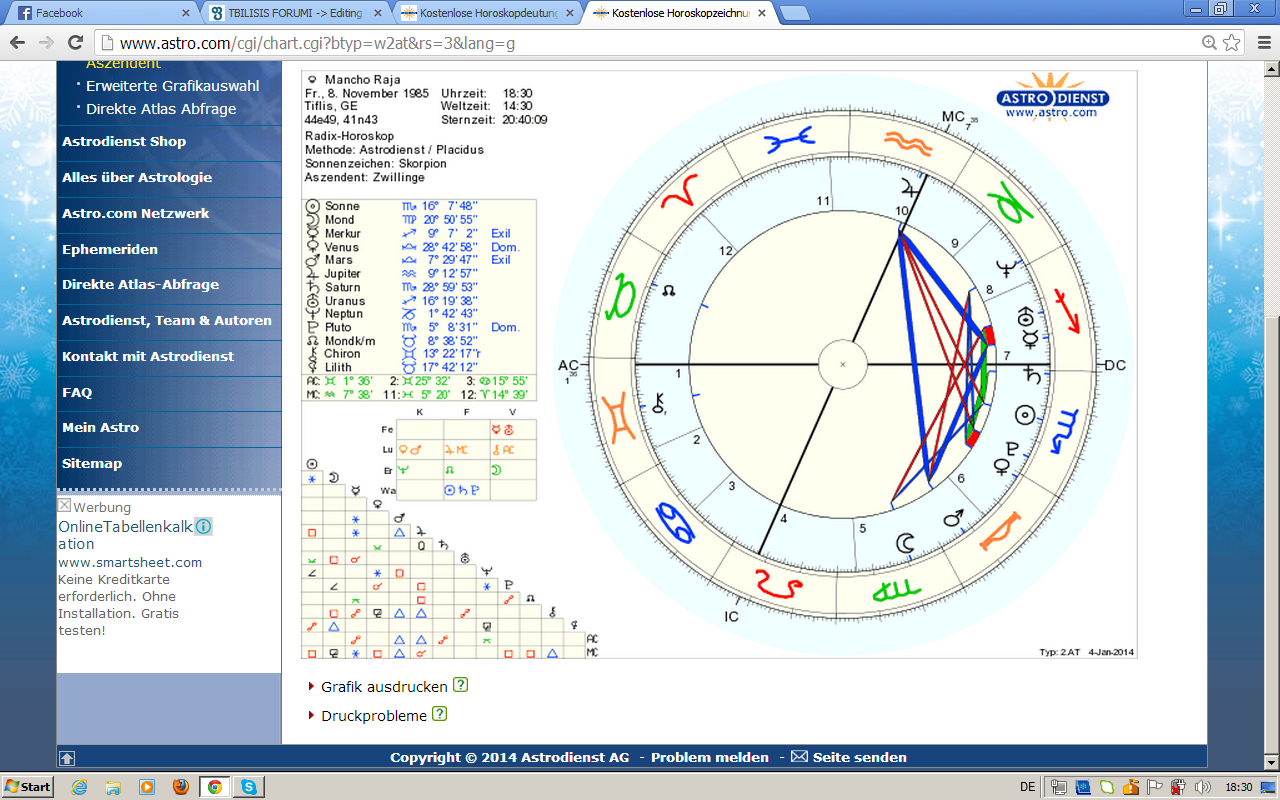Open the www.smartsheet.com ad link

click(x=130, y=562)
